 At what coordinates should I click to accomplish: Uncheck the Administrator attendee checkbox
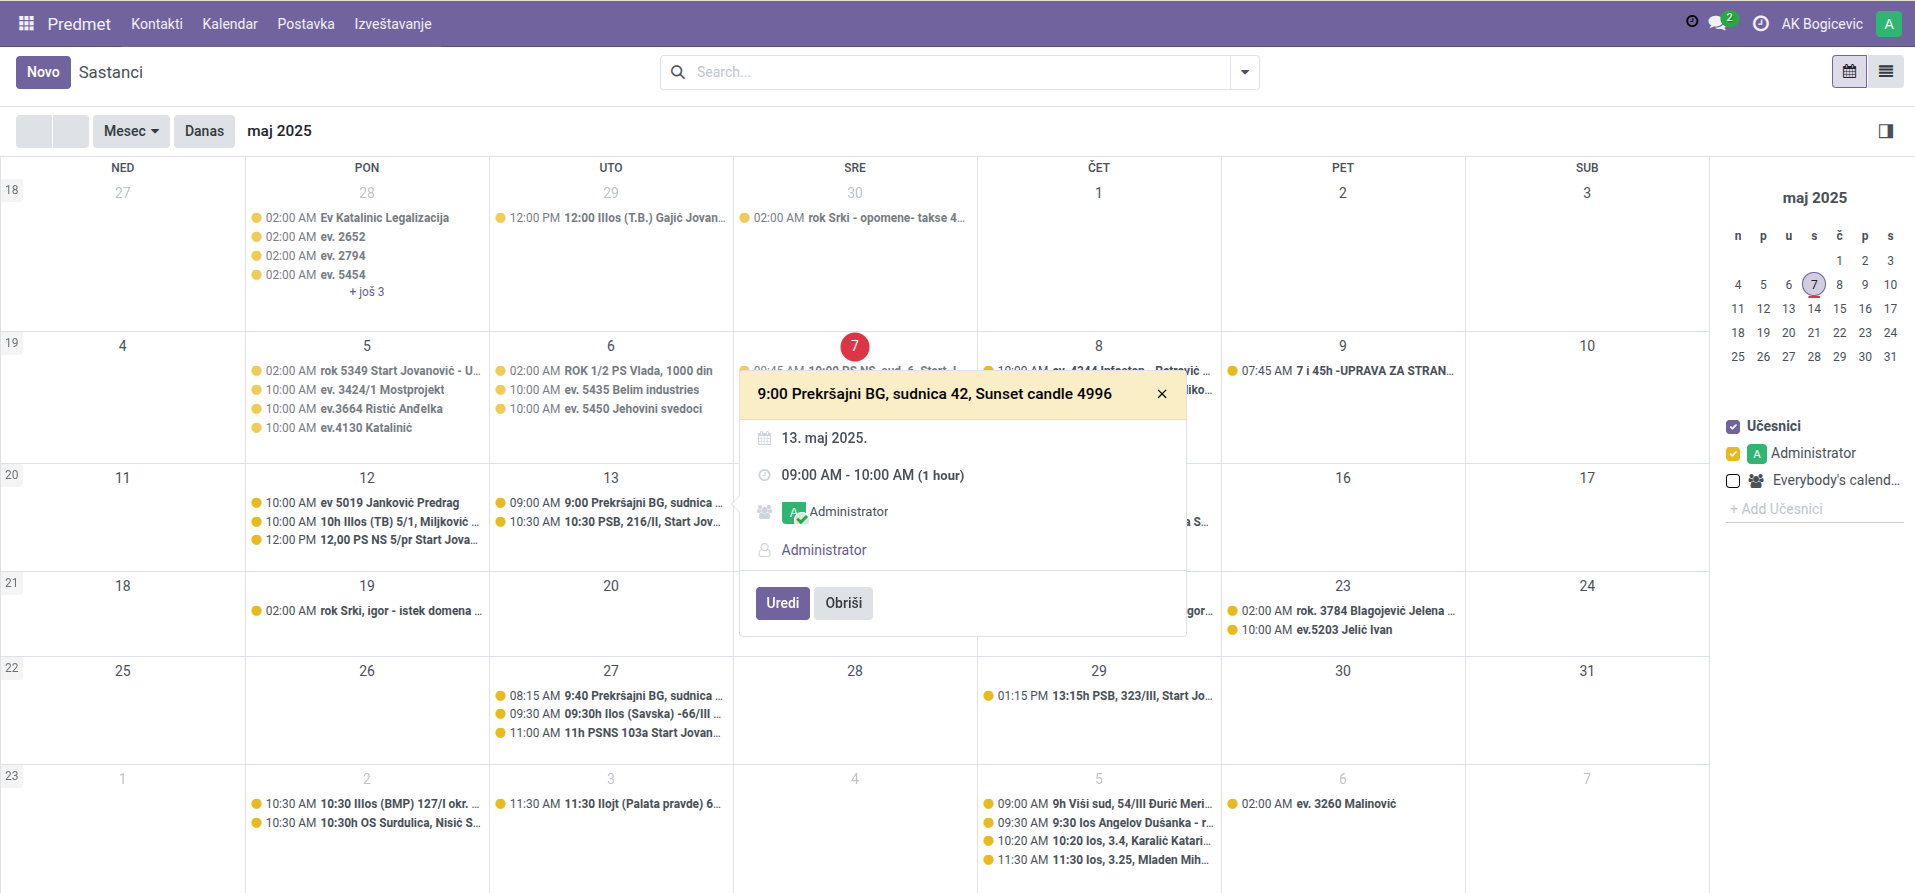click(x=1733, y=454)
